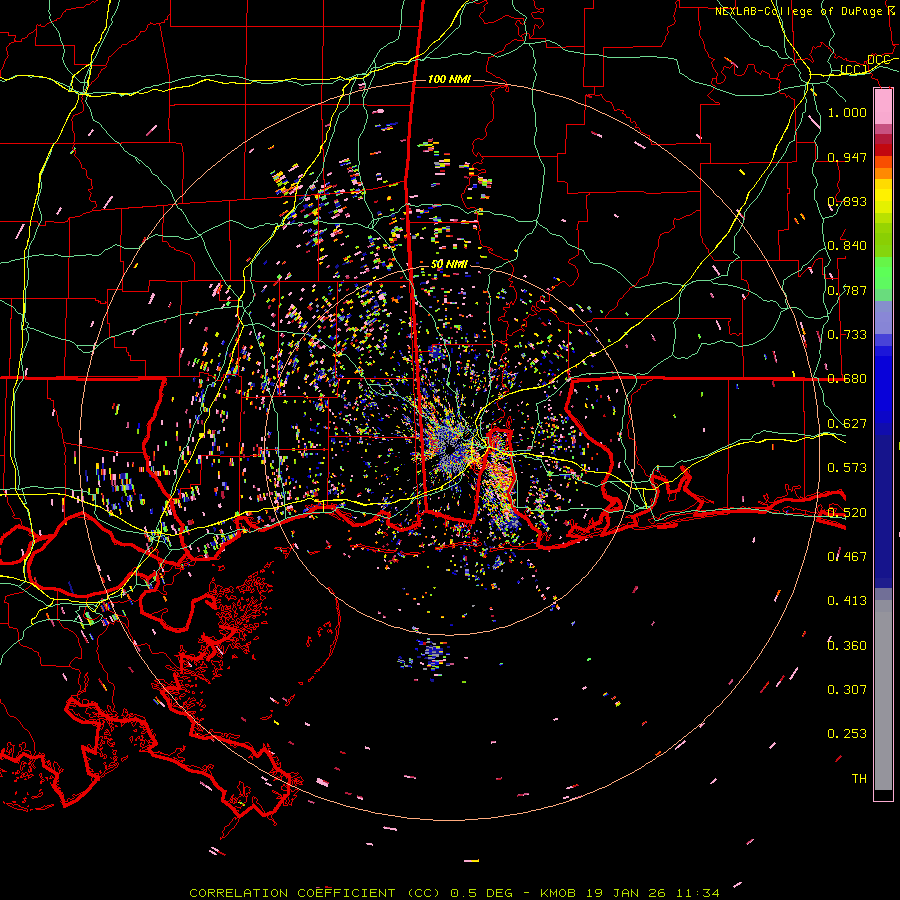Click the 0.787 scale value

[x=847, y=290]
